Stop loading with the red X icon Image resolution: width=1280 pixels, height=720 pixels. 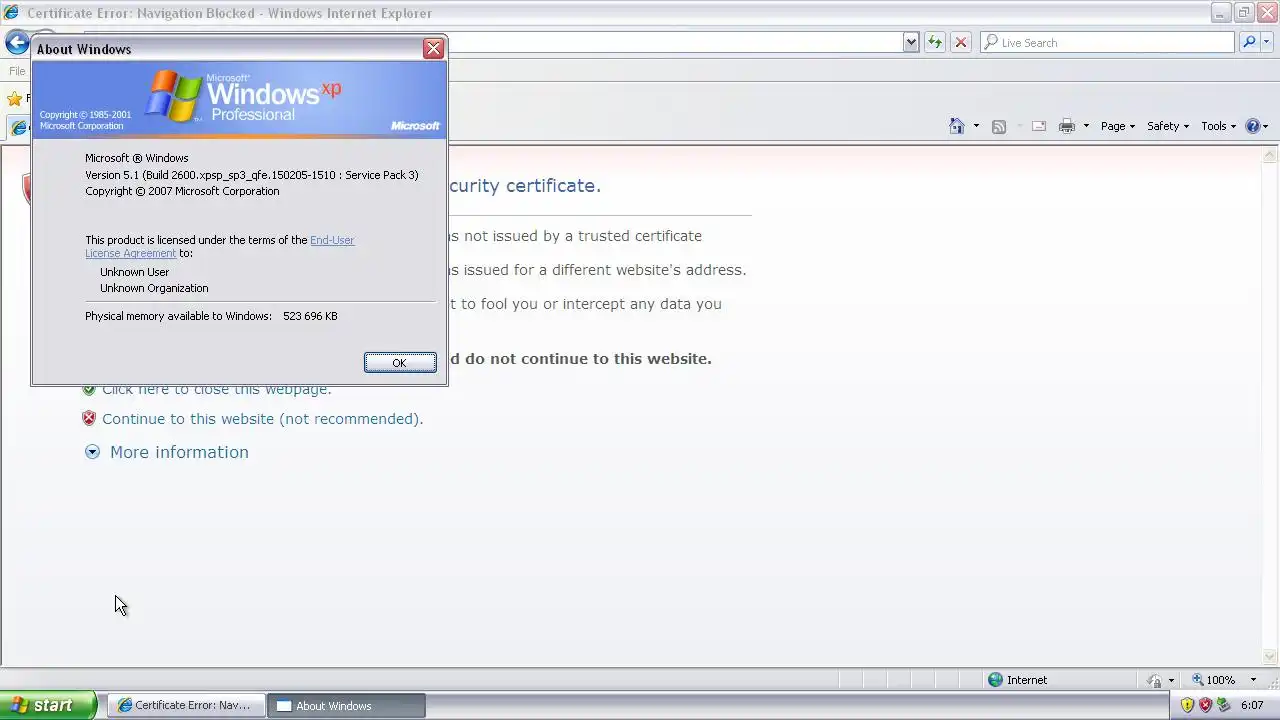coord(961,42)
